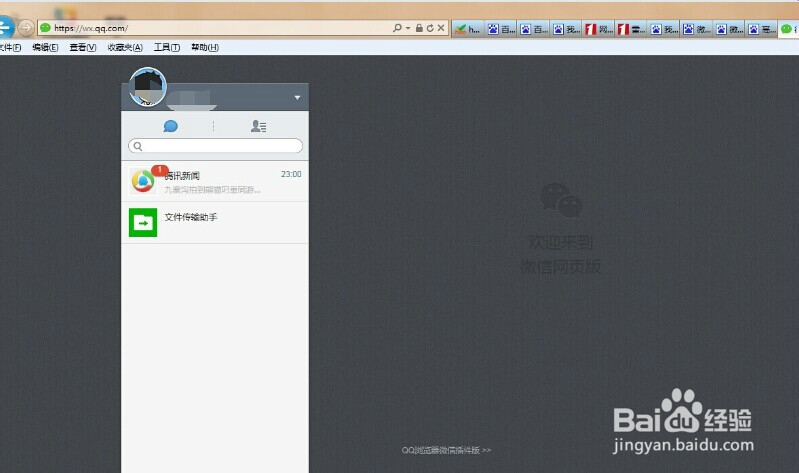The height and width of the screenshot is (473, 799).
Task: Click the WeChat search input field
Action: pos(216,146)
